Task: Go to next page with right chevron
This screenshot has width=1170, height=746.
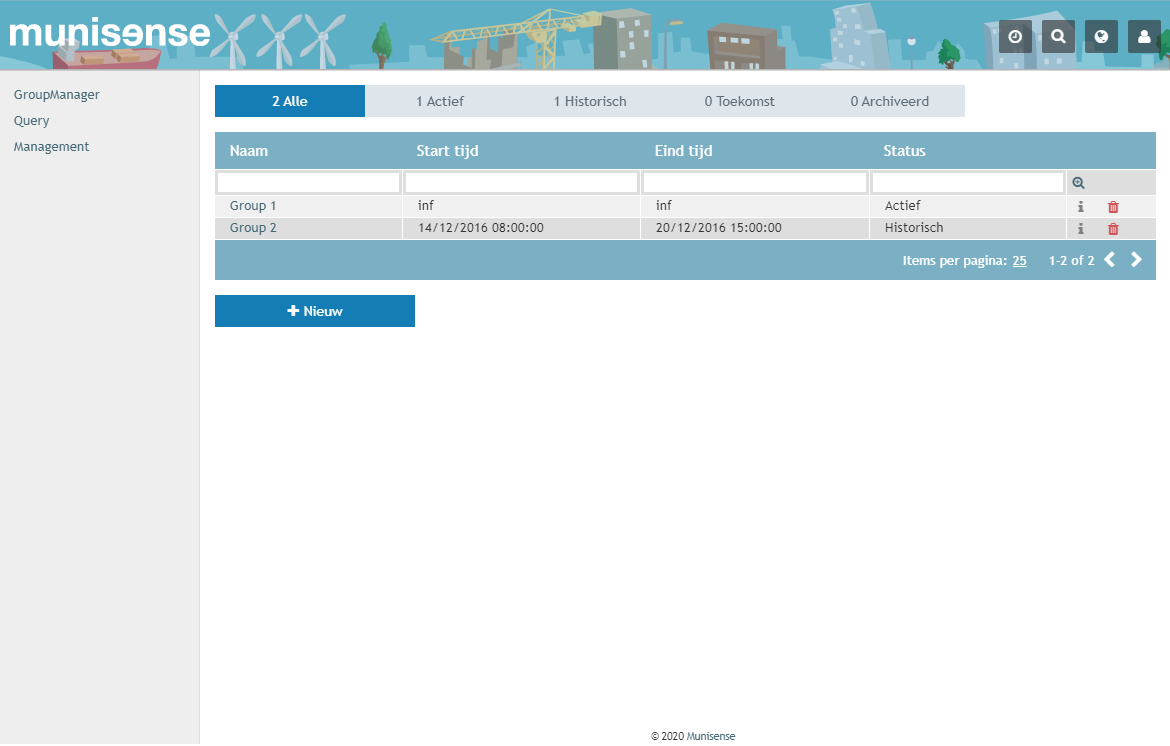Action: (1136, 259)
